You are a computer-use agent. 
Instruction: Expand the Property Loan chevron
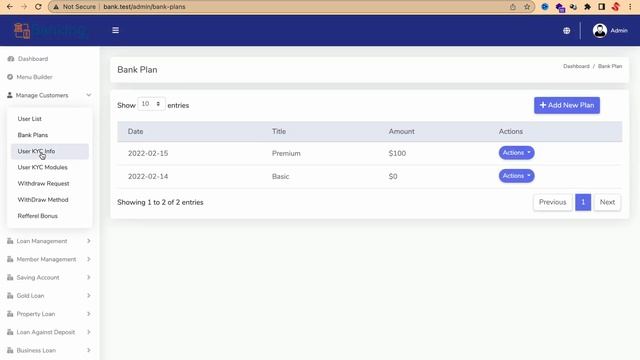tap(89, 314)
